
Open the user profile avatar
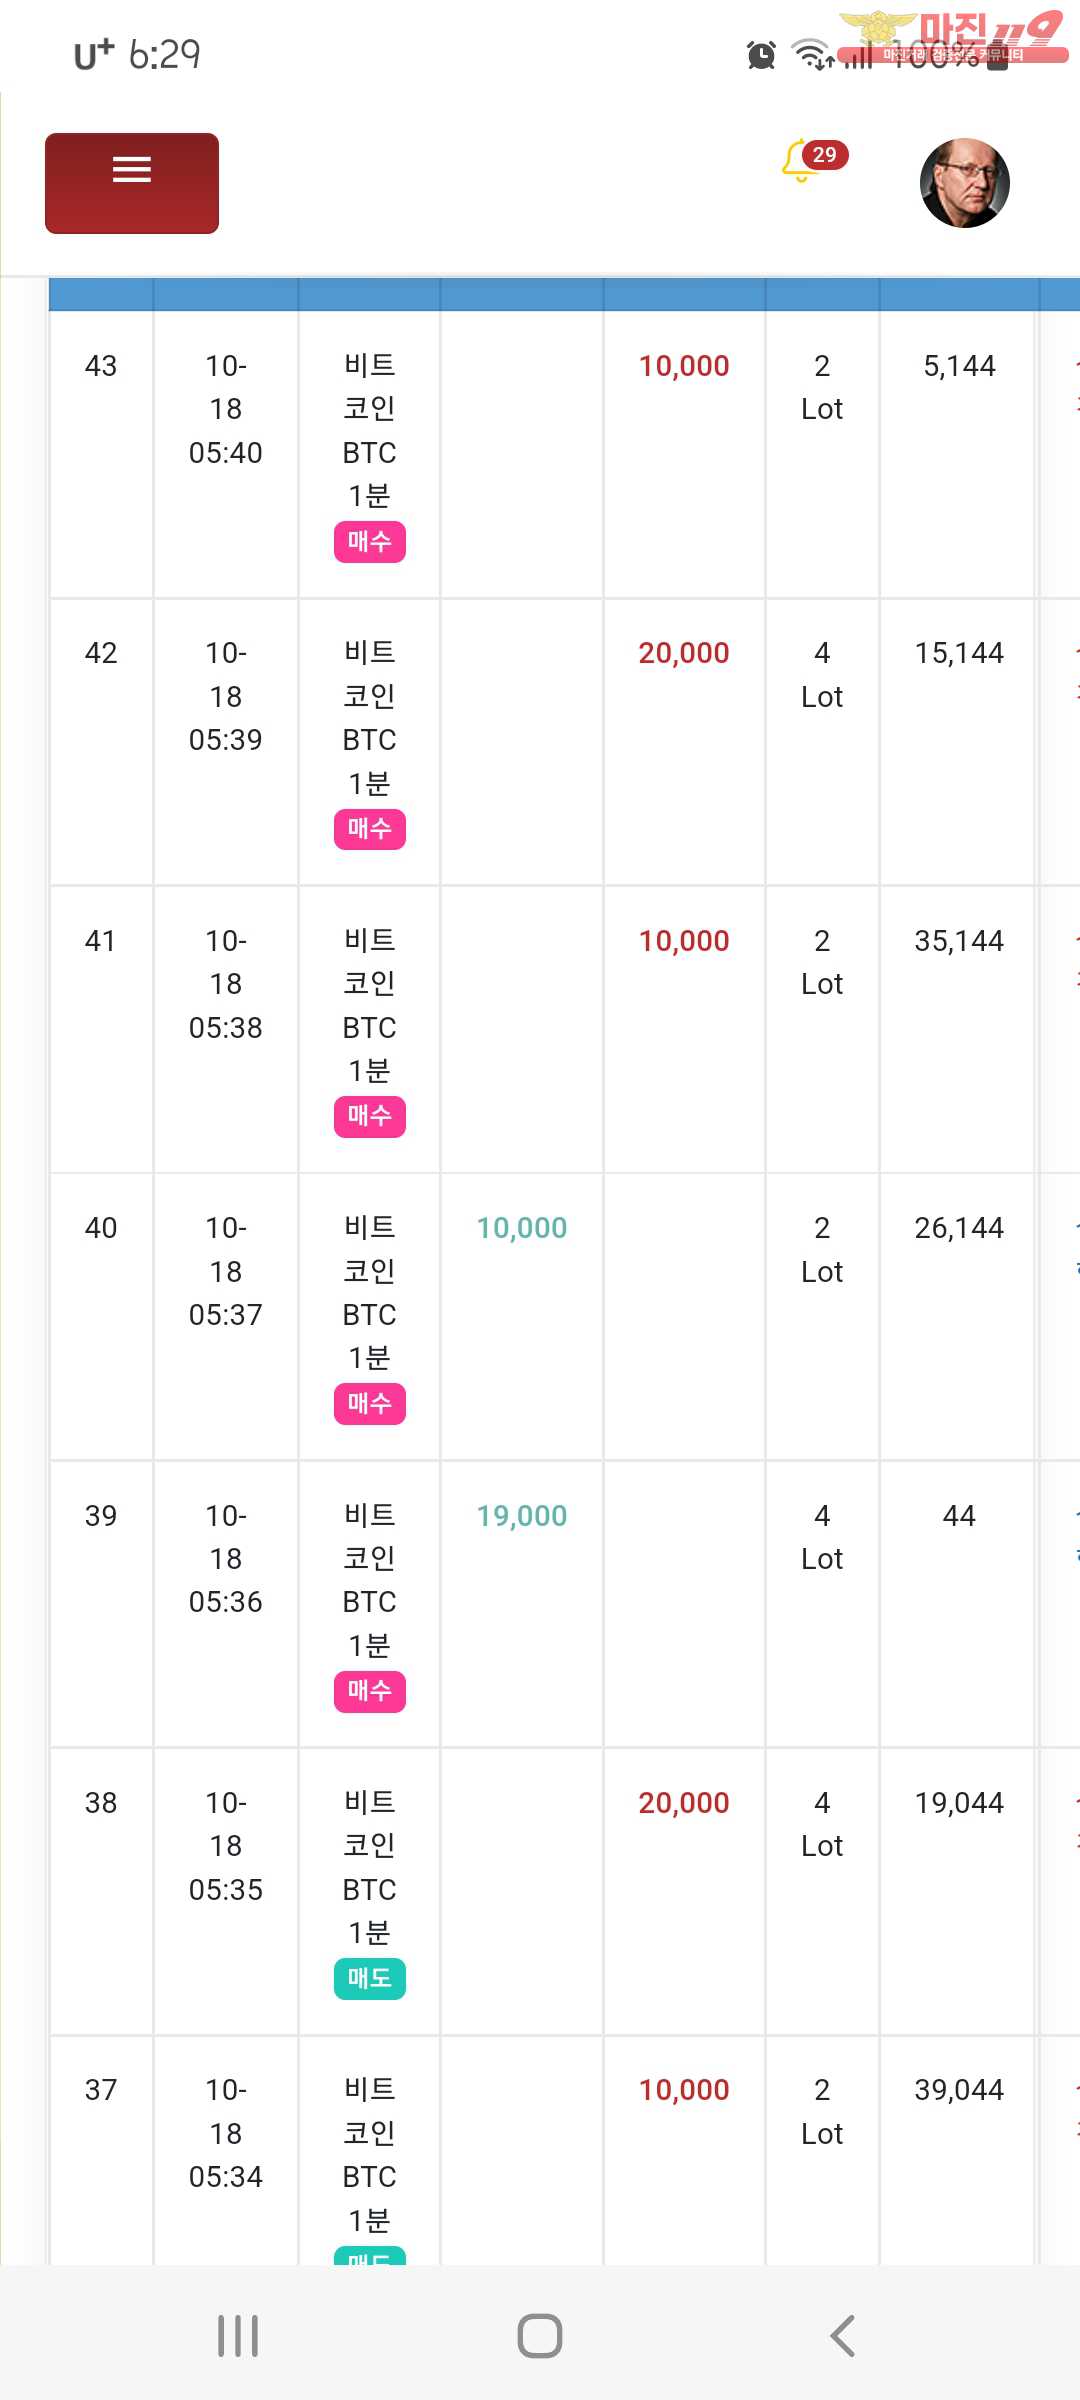pos(964,183)
